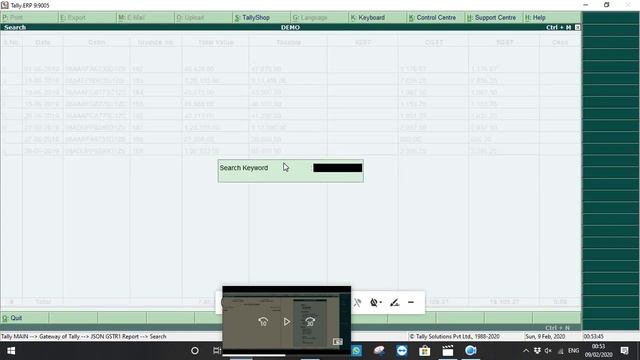Open Microsoft Store from the taskbar

tap(424, 351)
